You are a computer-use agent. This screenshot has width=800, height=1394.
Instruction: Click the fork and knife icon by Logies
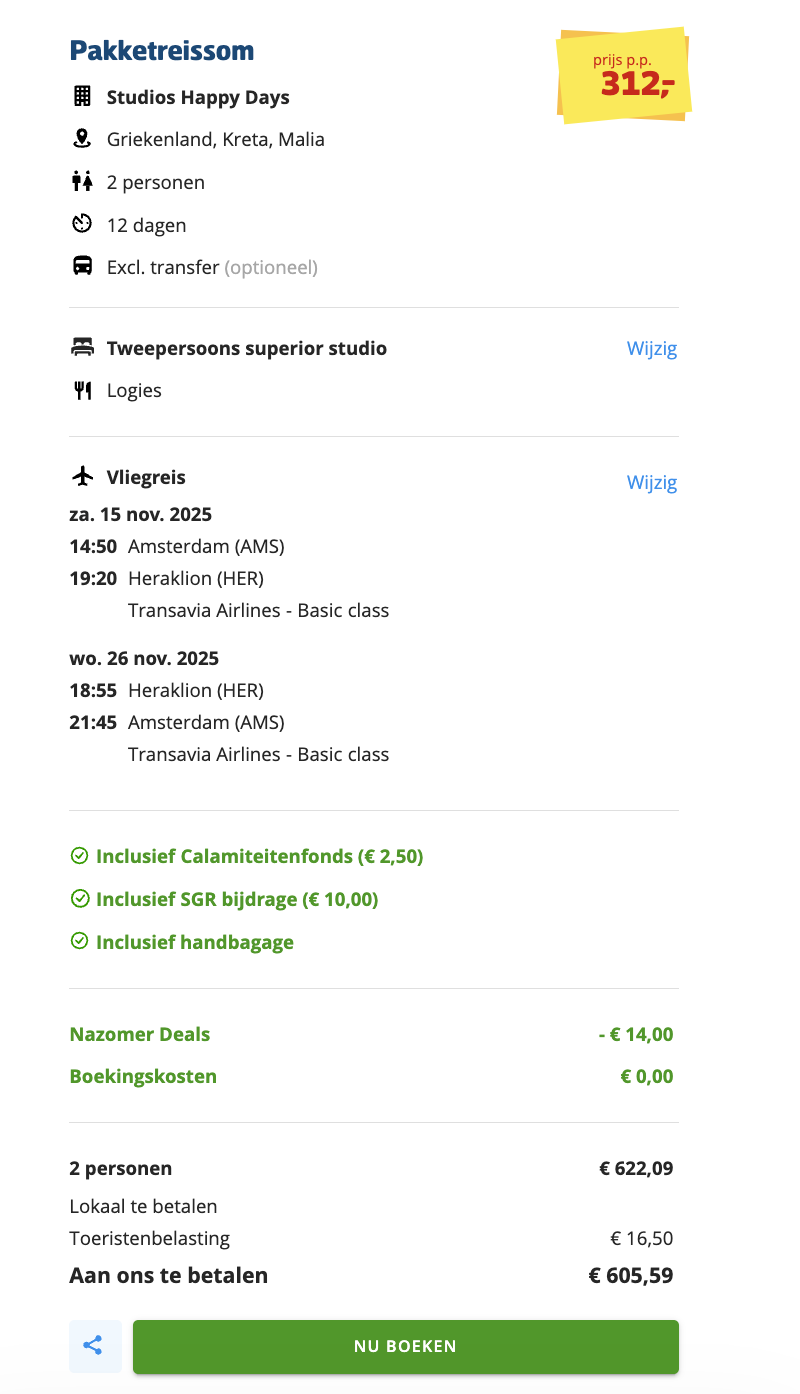pos(82,390)
